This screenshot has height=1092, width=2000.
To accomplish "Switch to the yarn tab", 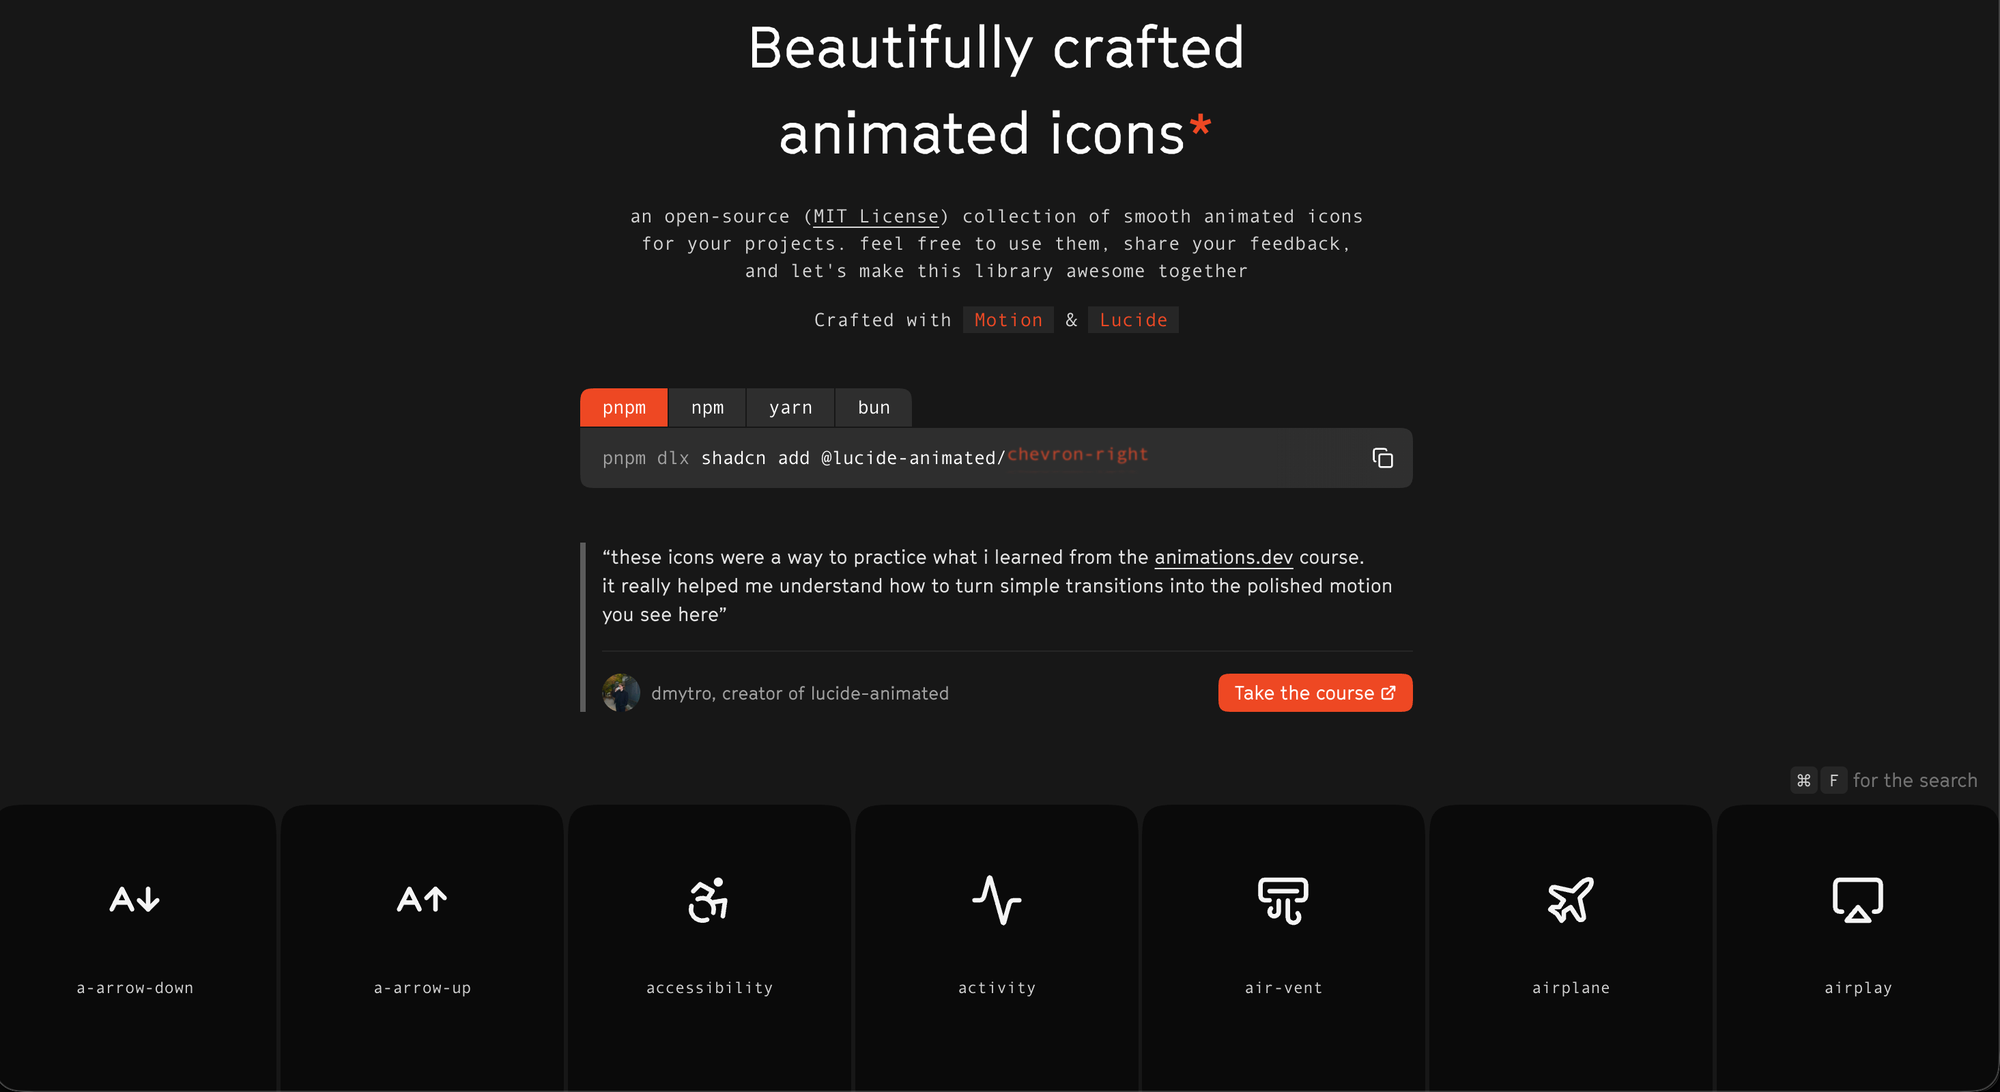I will [x=790, y=407].
